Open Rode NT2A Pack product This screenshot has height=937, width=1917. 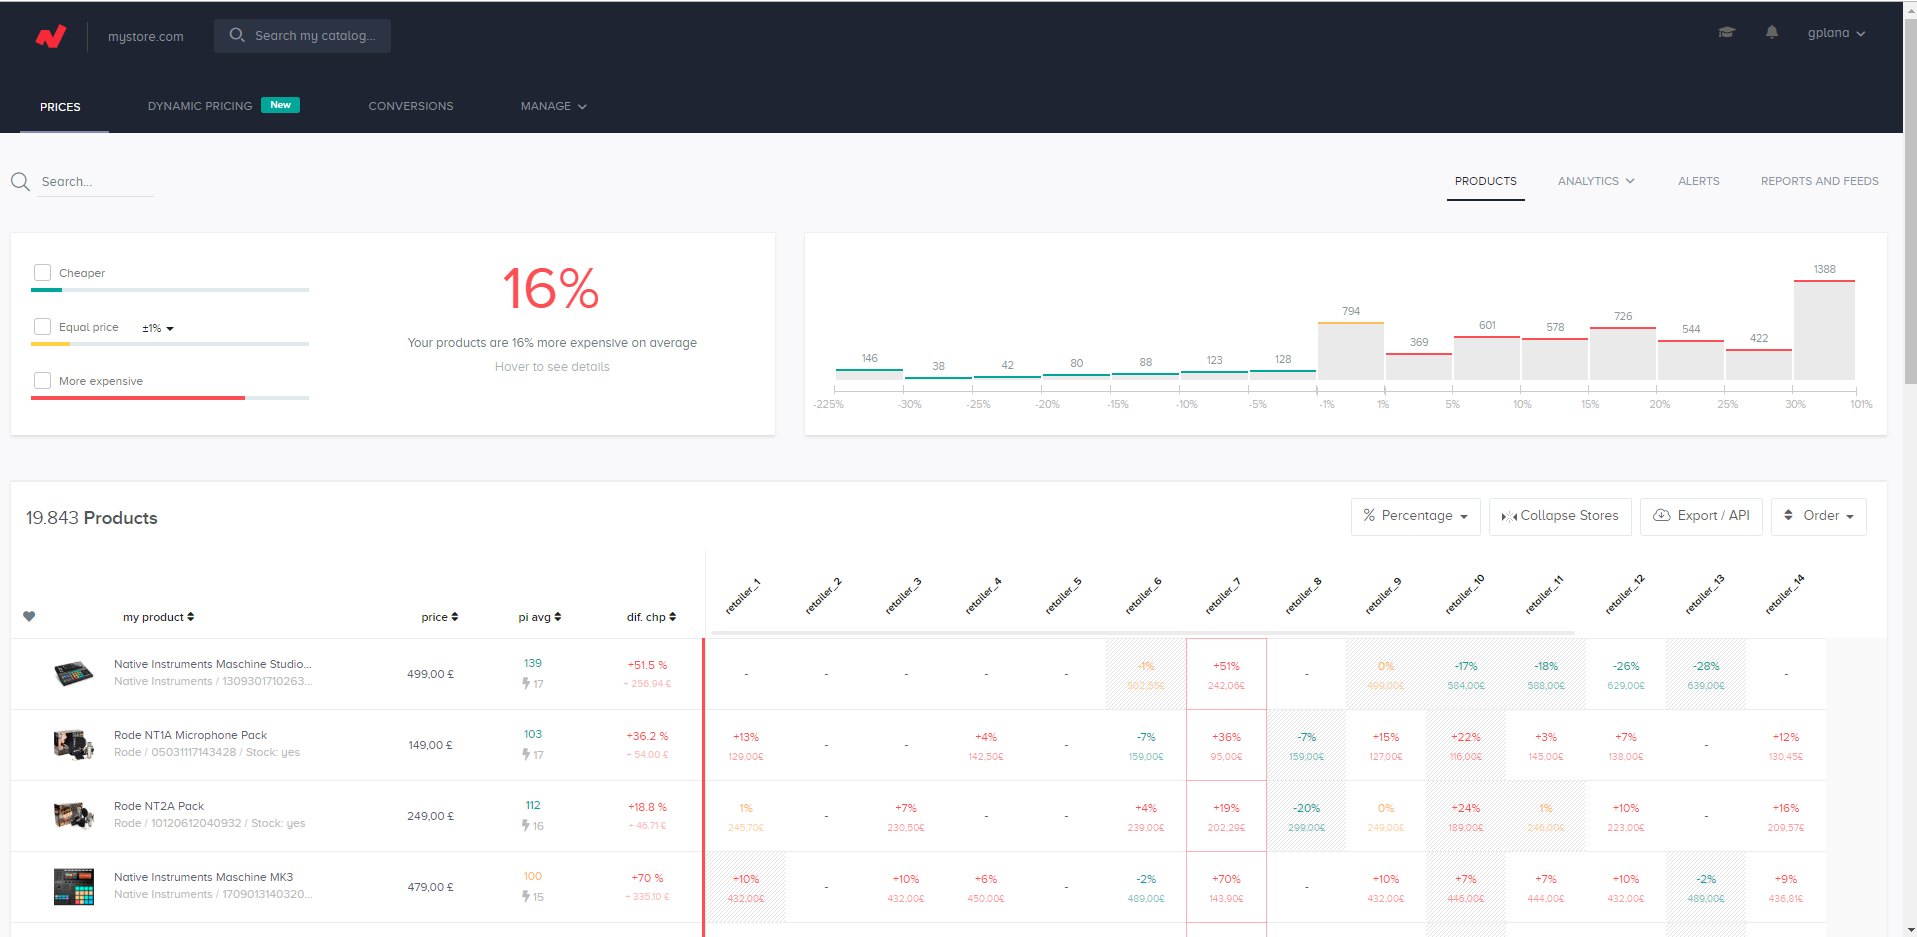coord(159,806)
